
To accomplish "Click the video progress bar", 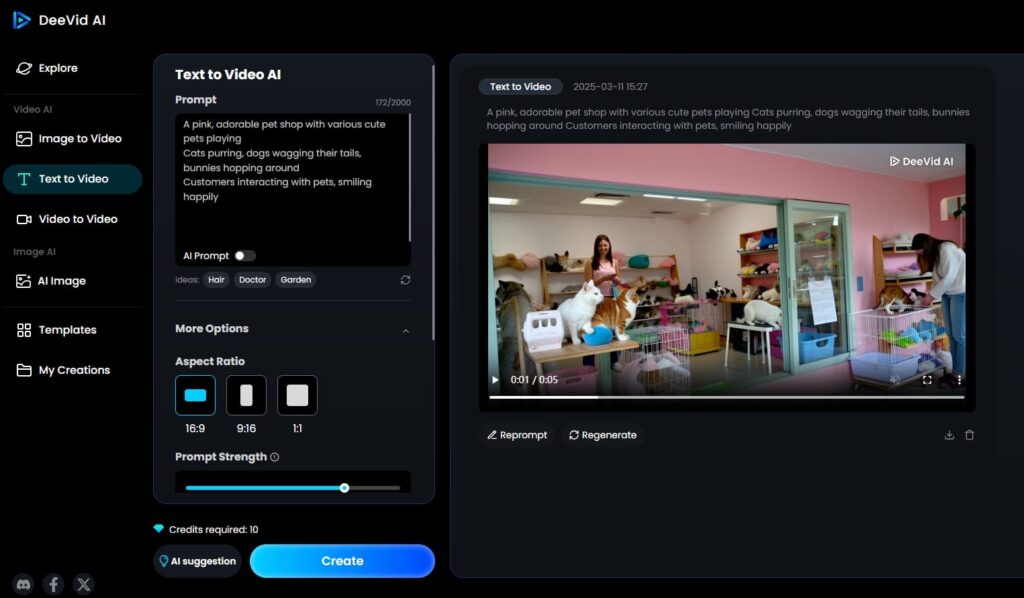I will pyautogui.click(x=727, y=397).
